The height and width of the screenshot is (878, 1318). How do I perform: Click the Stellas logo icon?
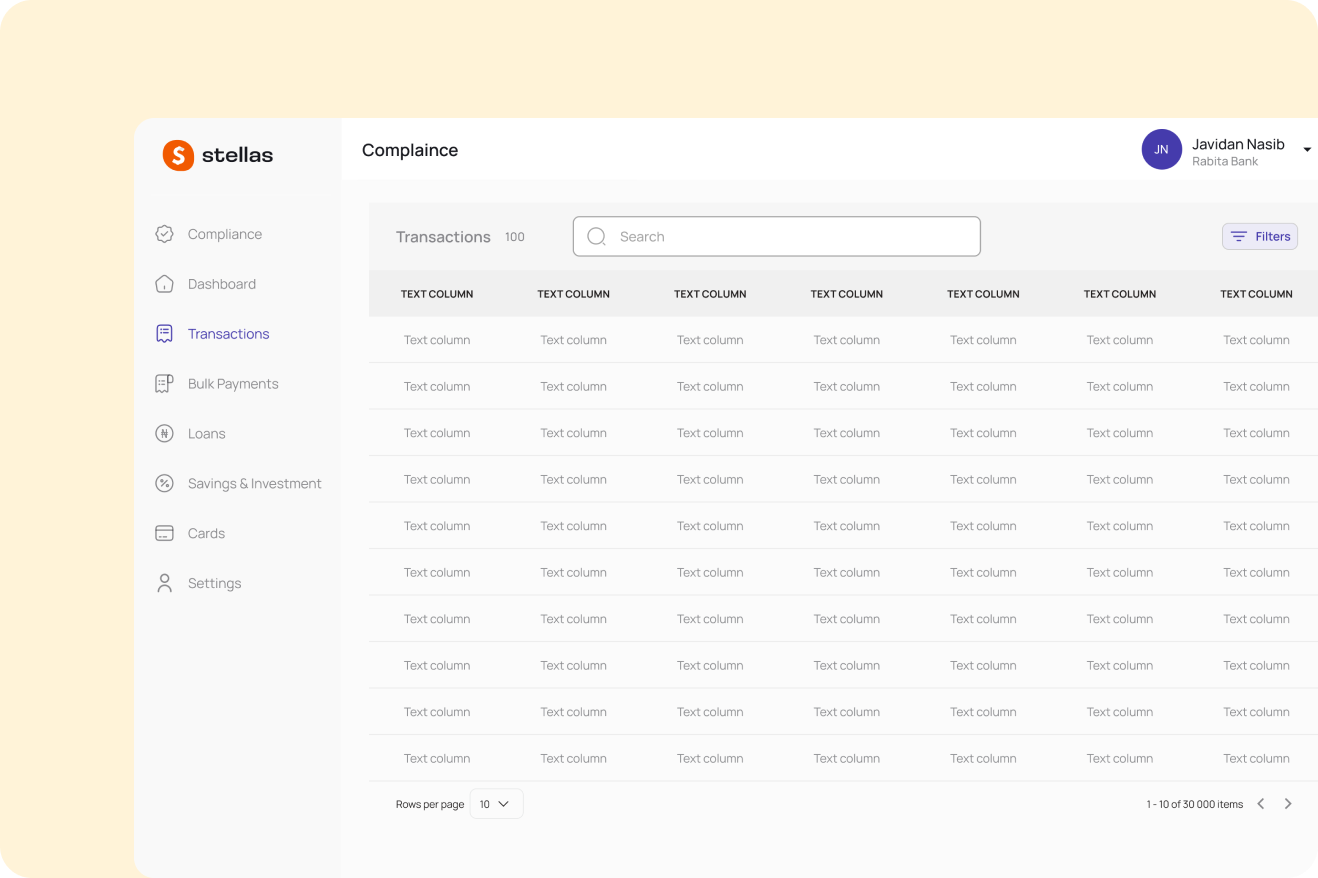click(178, 155)
